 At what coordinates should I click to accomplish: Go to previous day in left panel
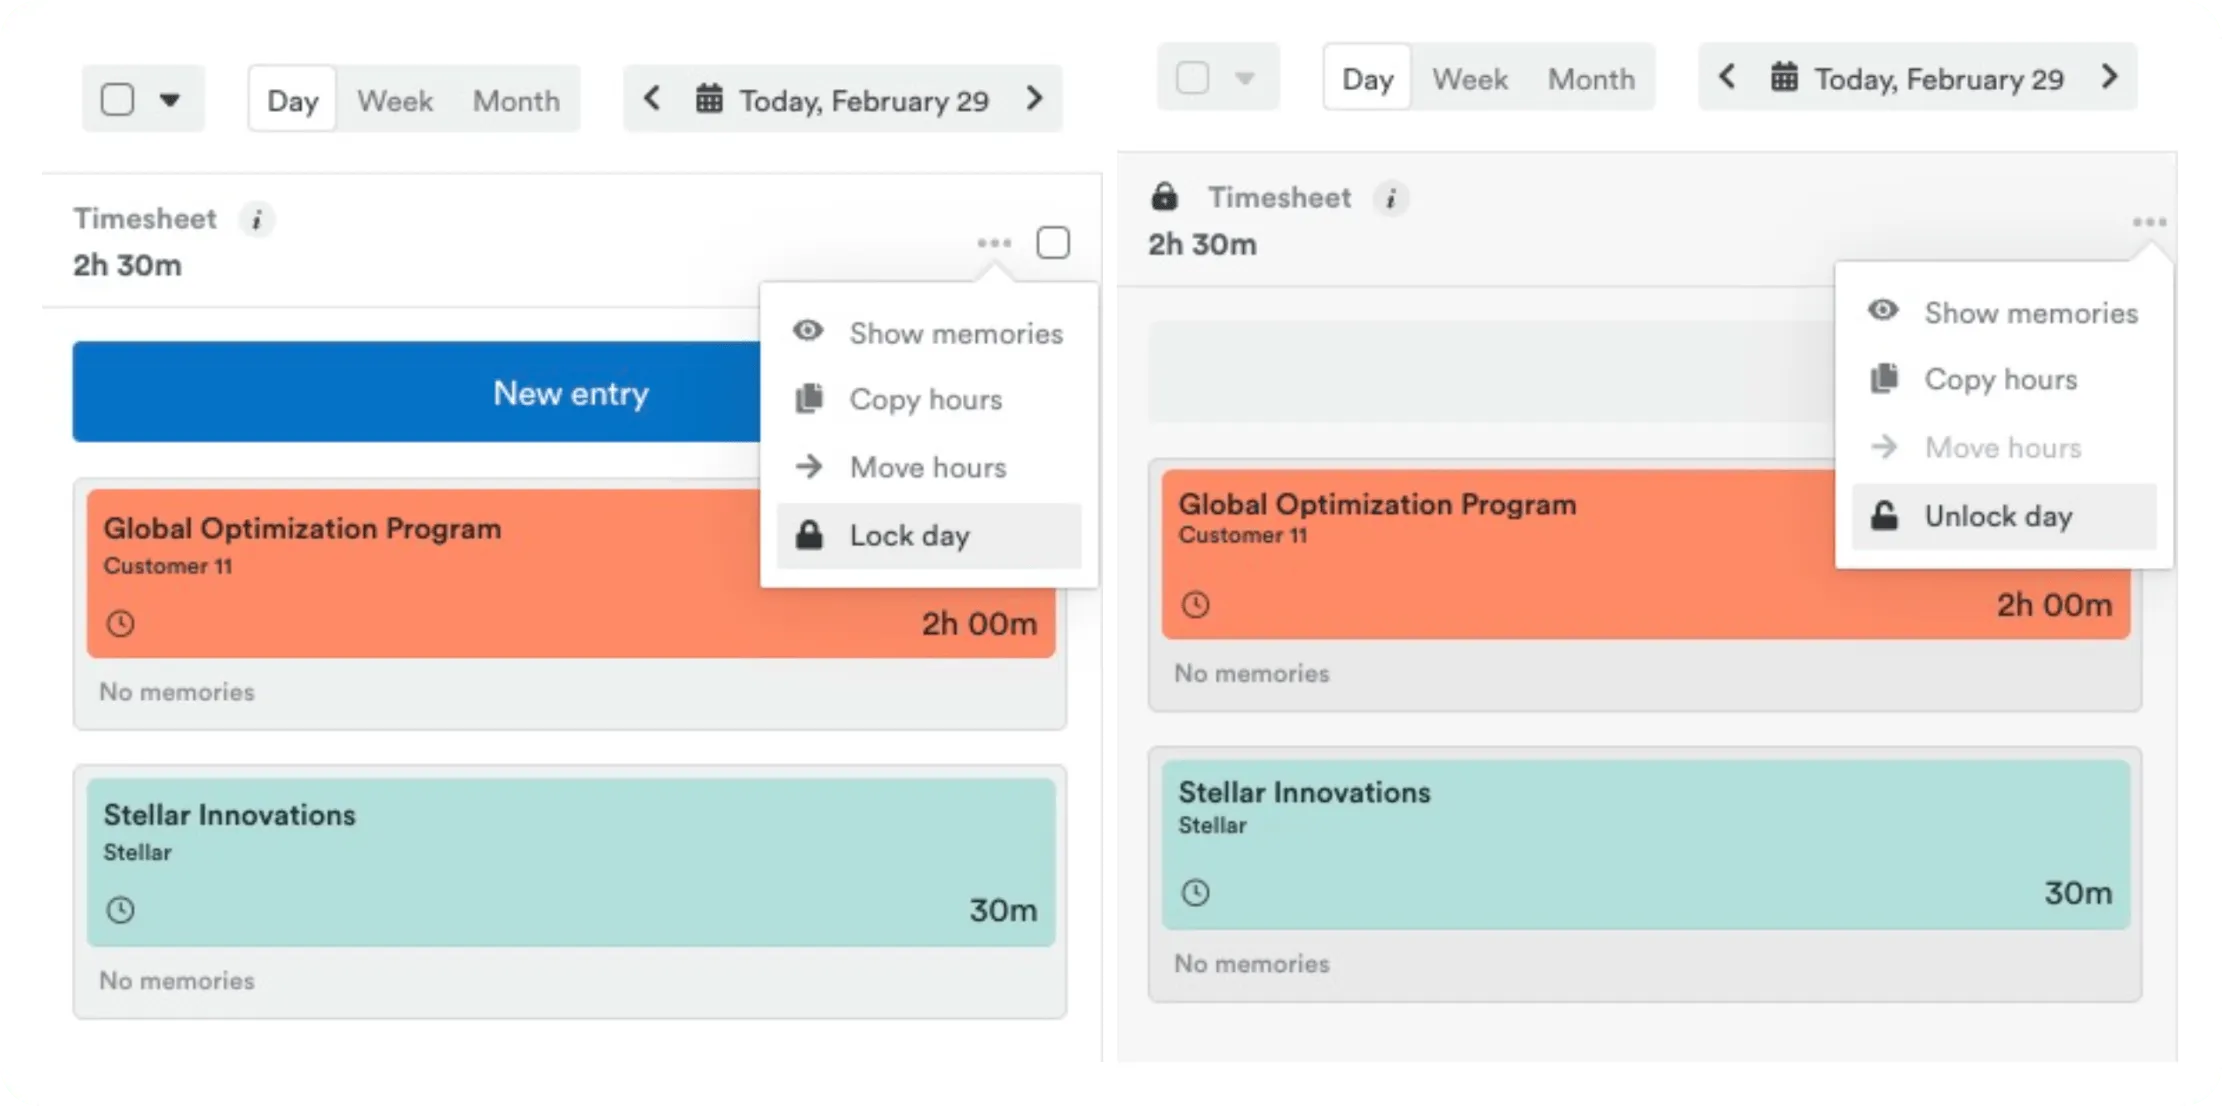pyautogui.click(x=652, y=98)
